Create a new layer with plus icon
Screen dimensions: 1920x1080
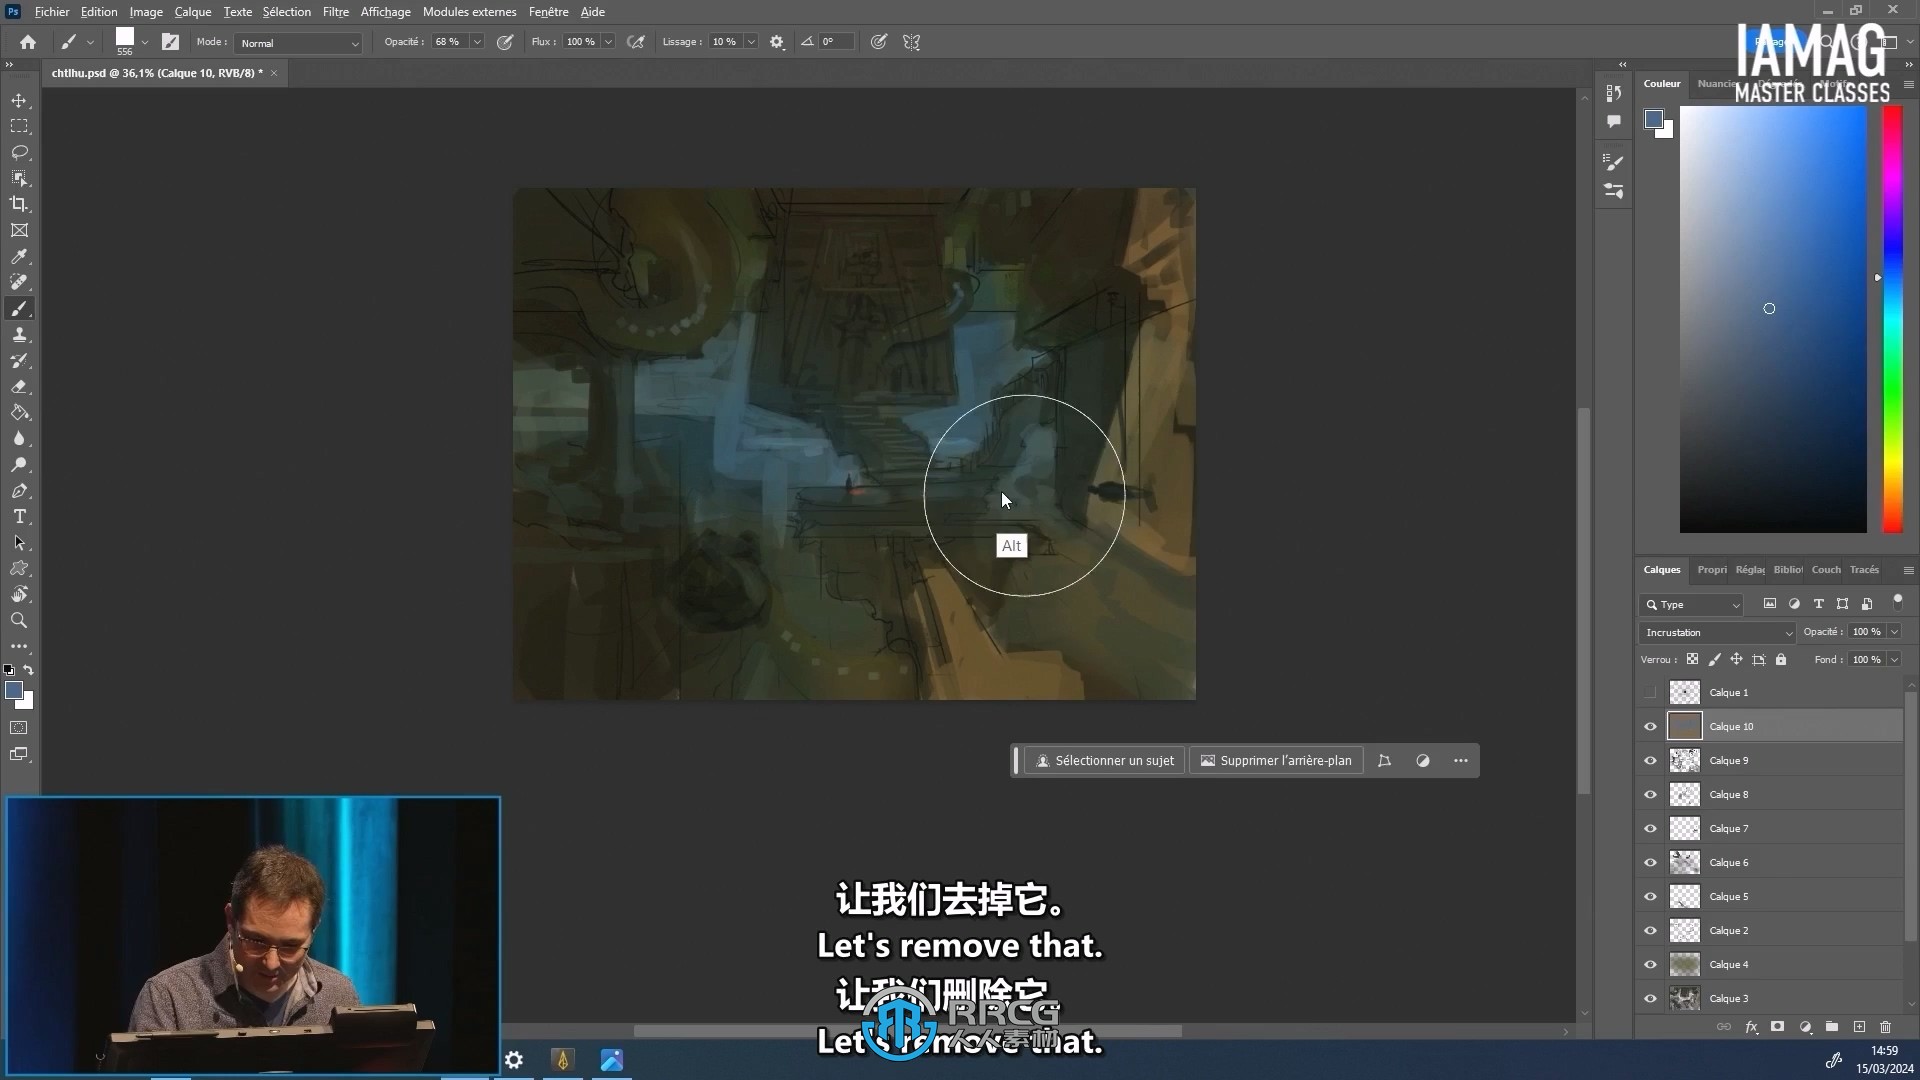click(1859, 1027)
